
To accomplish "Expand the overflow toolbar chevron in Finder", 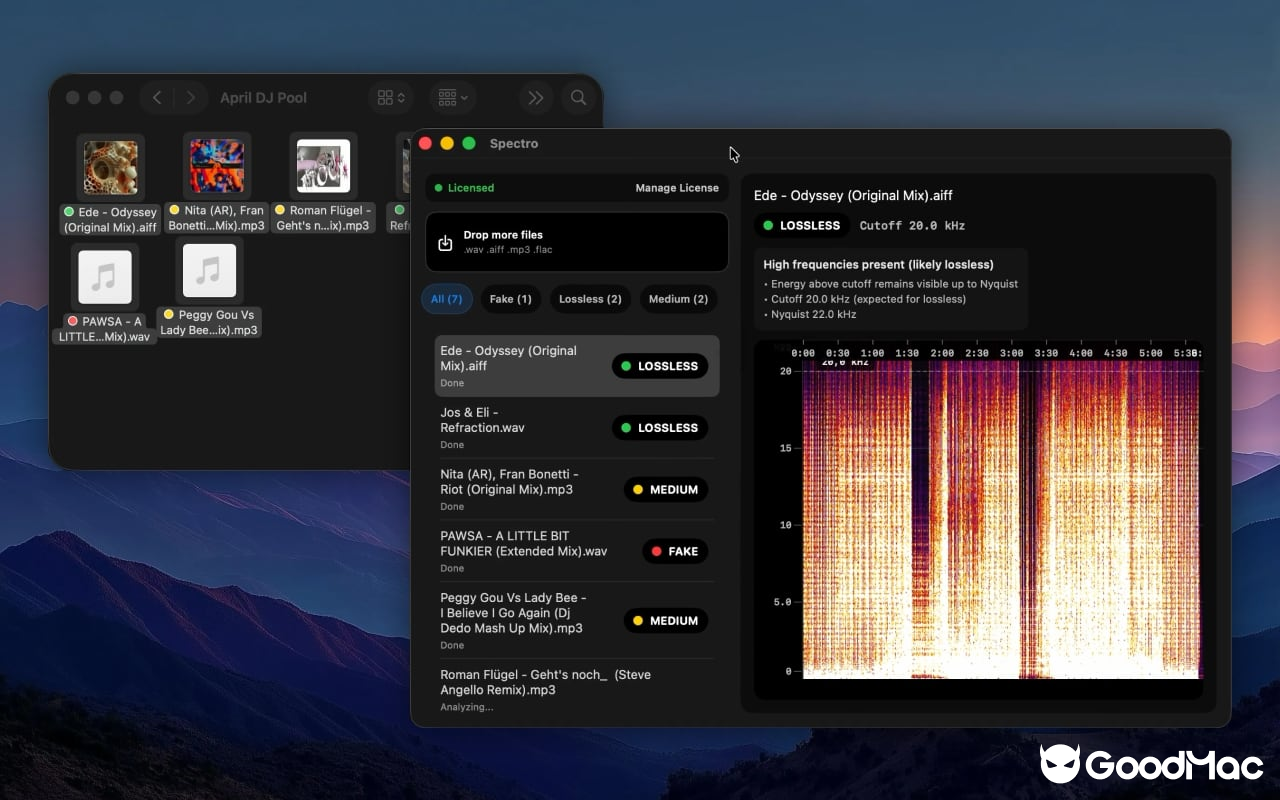I will coord(535,97).
